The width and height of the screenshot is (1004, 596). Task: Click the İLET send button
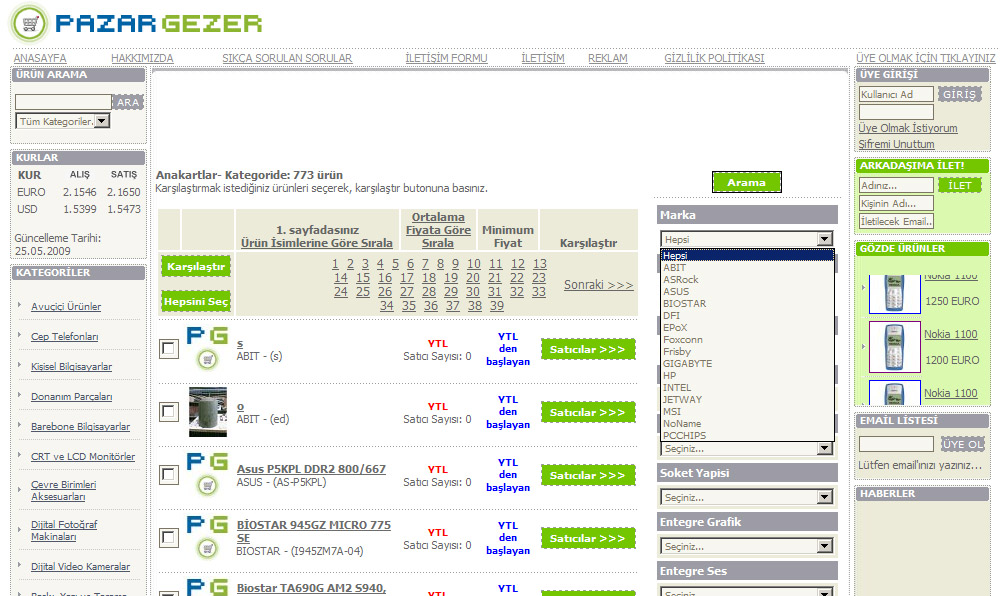(960, 186)
